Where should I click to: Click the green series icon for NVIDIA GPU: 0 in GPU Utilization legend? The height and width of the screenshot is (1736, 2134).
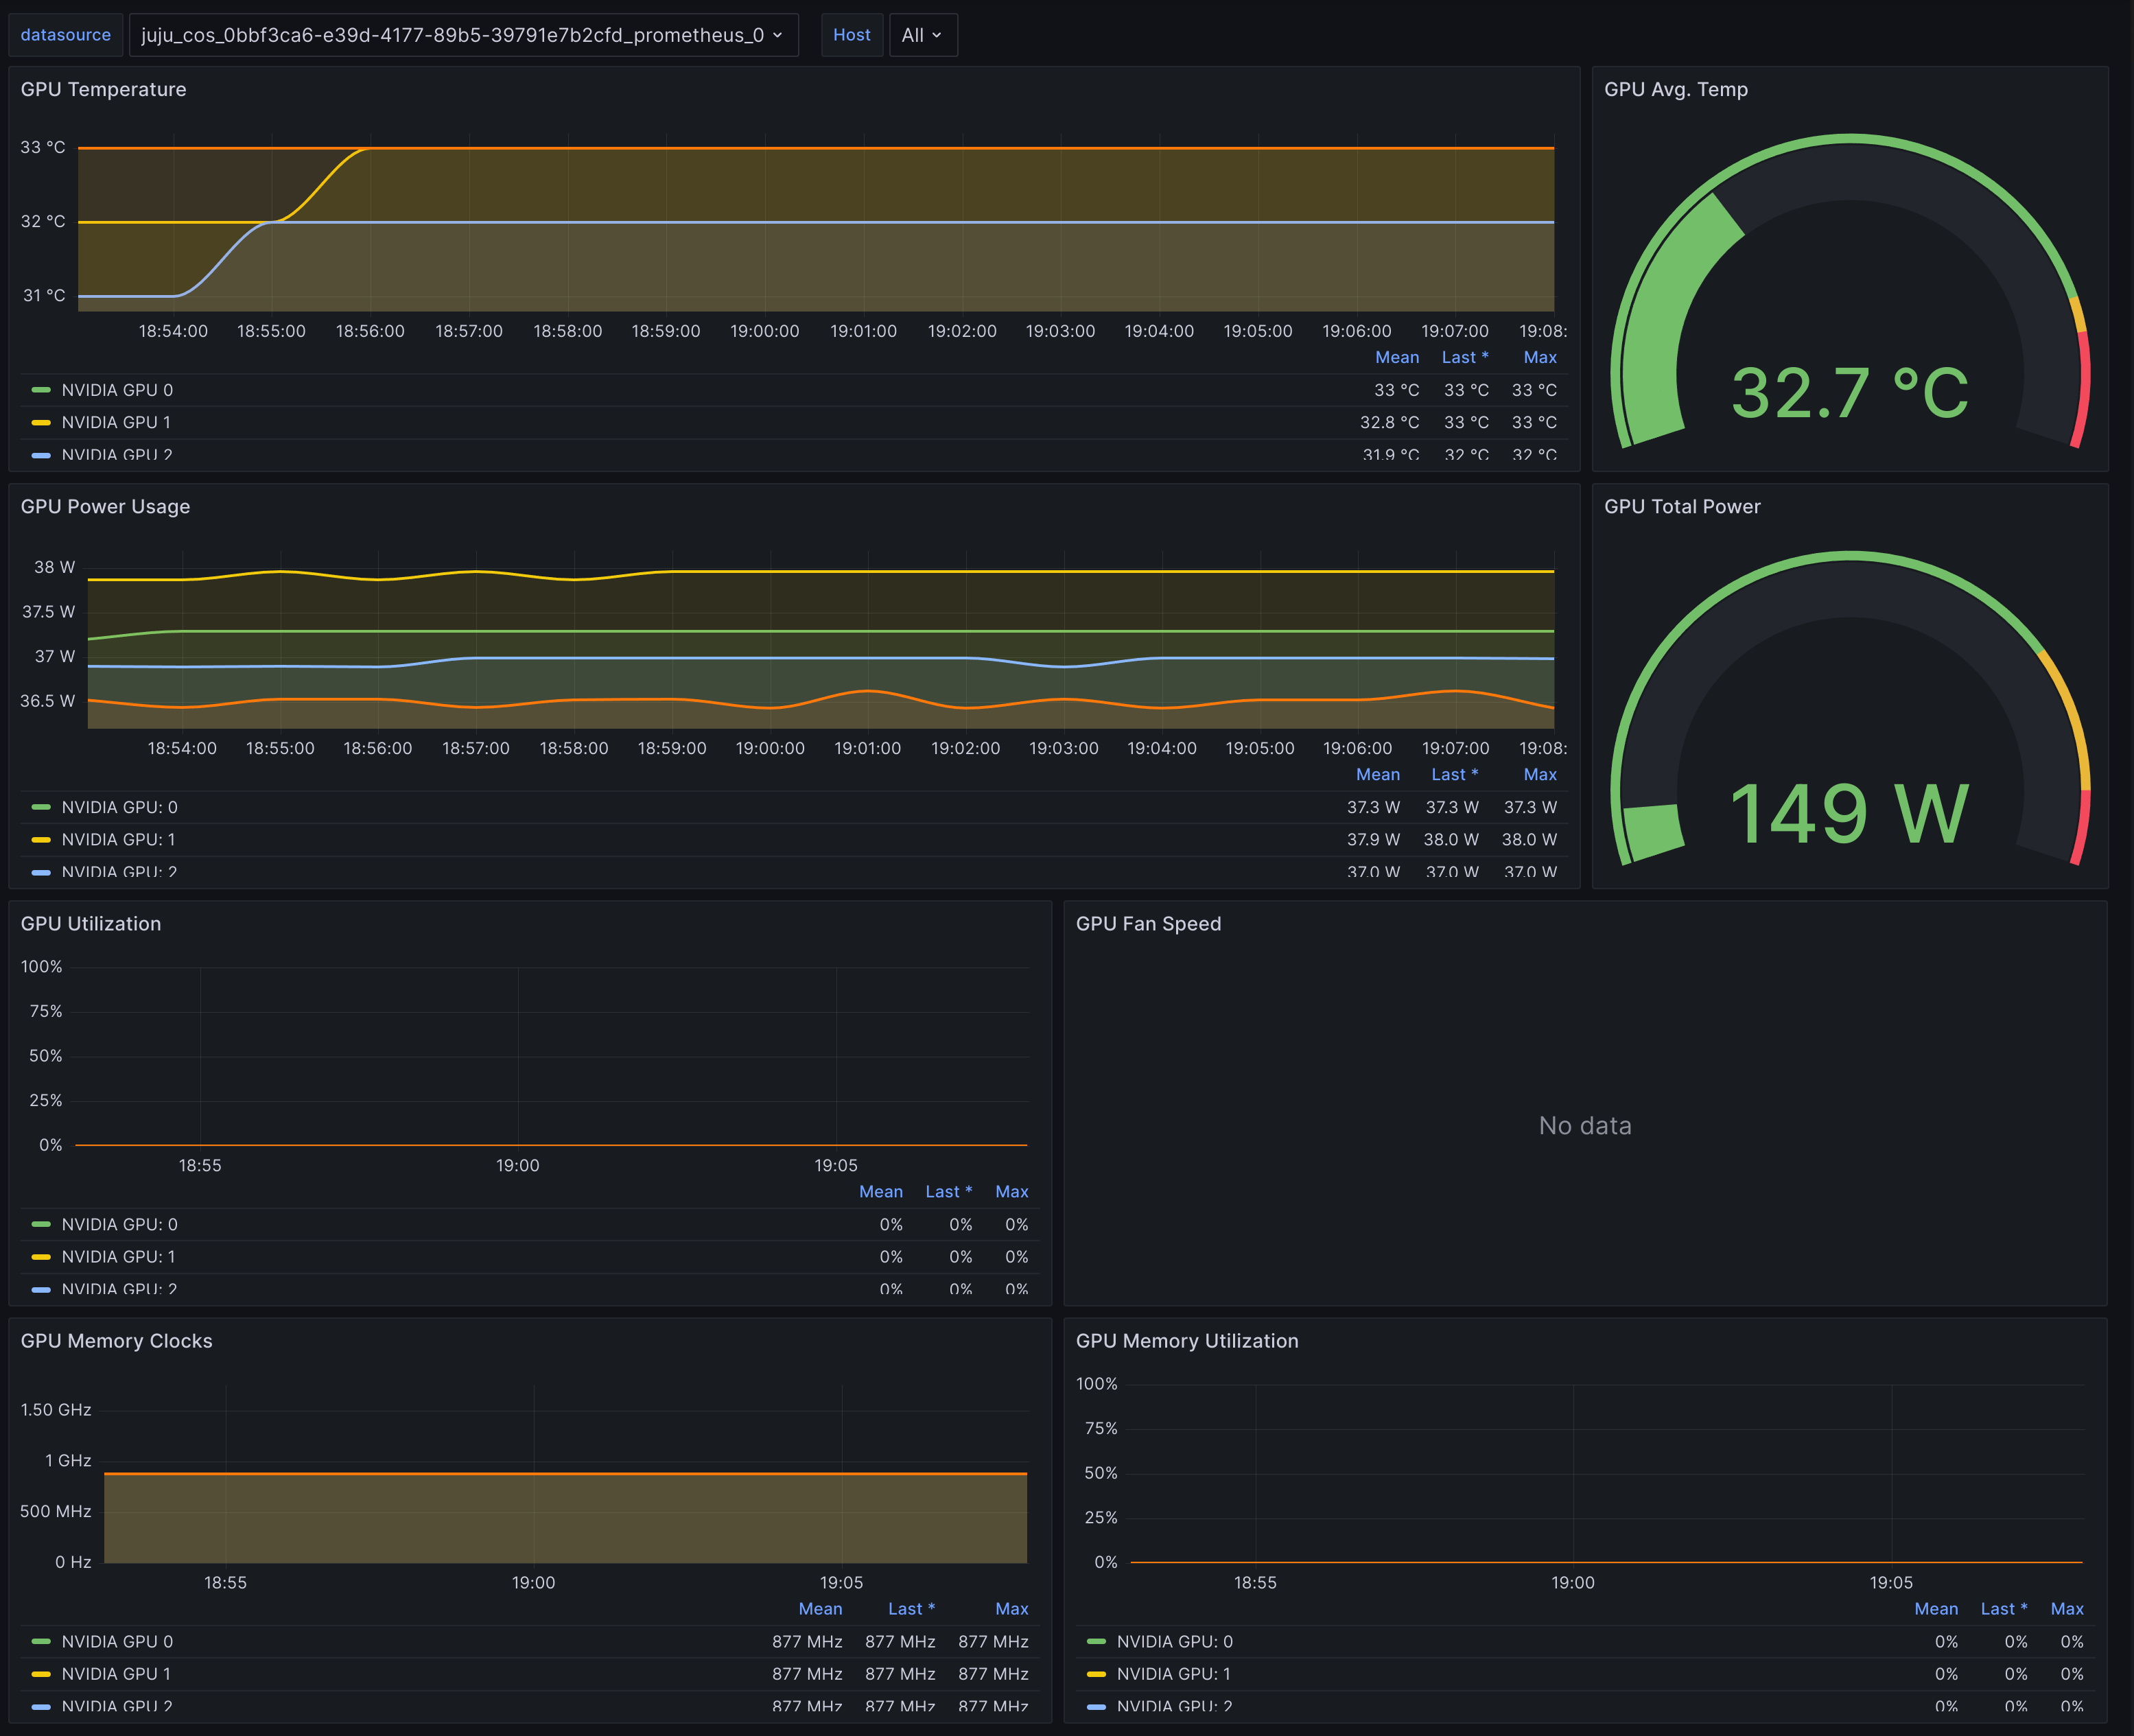click(41, 1224)
